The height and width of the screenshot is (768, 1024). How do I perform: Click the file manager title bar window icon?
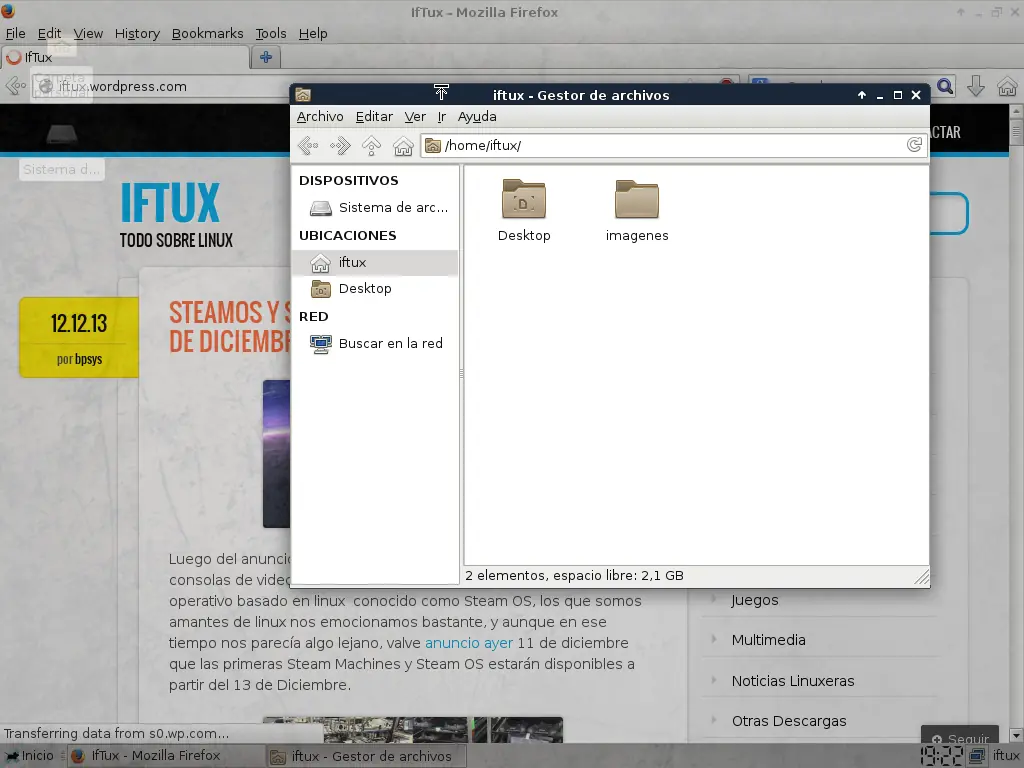pos(303,95)
